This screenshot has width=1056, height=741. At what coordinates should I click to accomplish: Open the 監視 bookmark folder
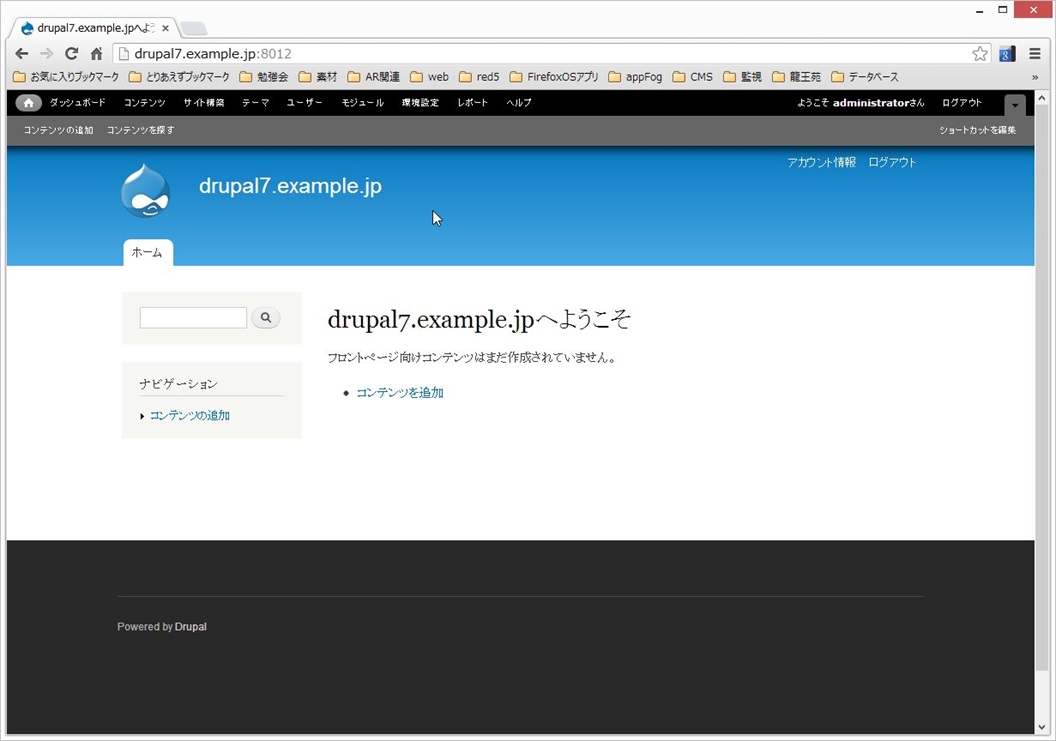743,77
